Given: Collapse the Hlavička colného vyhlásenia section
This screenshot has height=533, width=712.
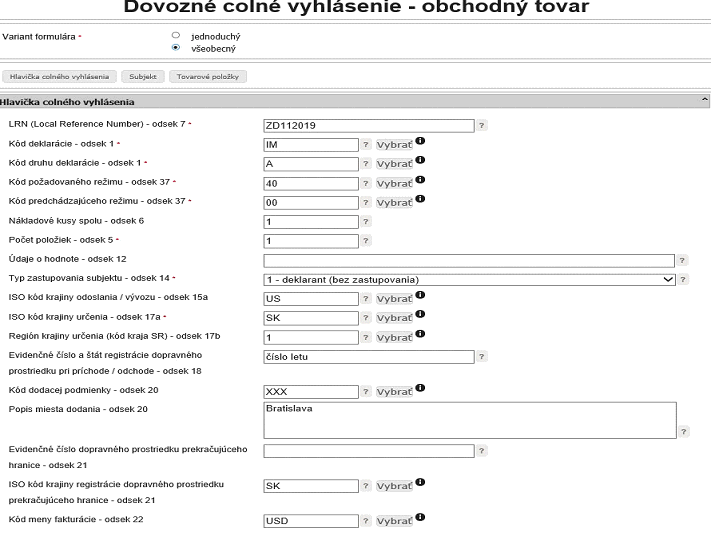Looking at the screenshot, I should (705, 100).
